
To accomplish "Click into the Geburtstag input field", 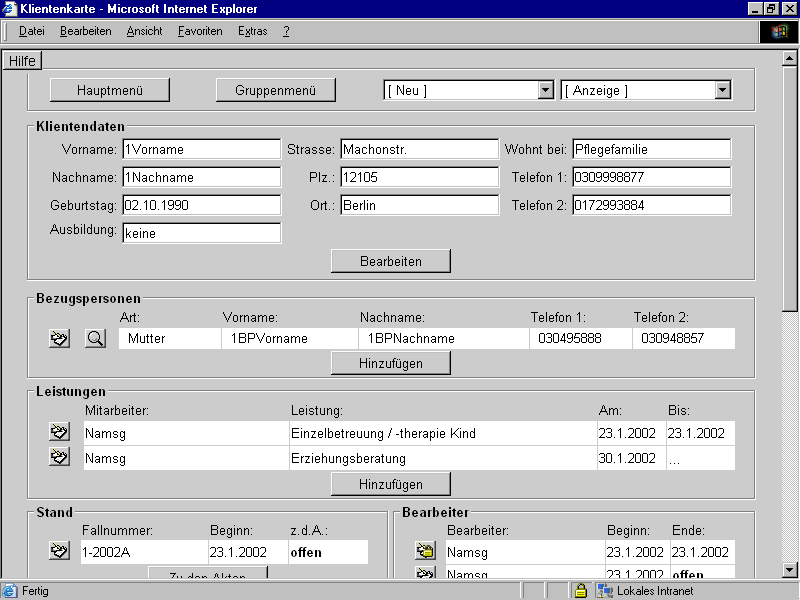I will click(x=201, y=205).
